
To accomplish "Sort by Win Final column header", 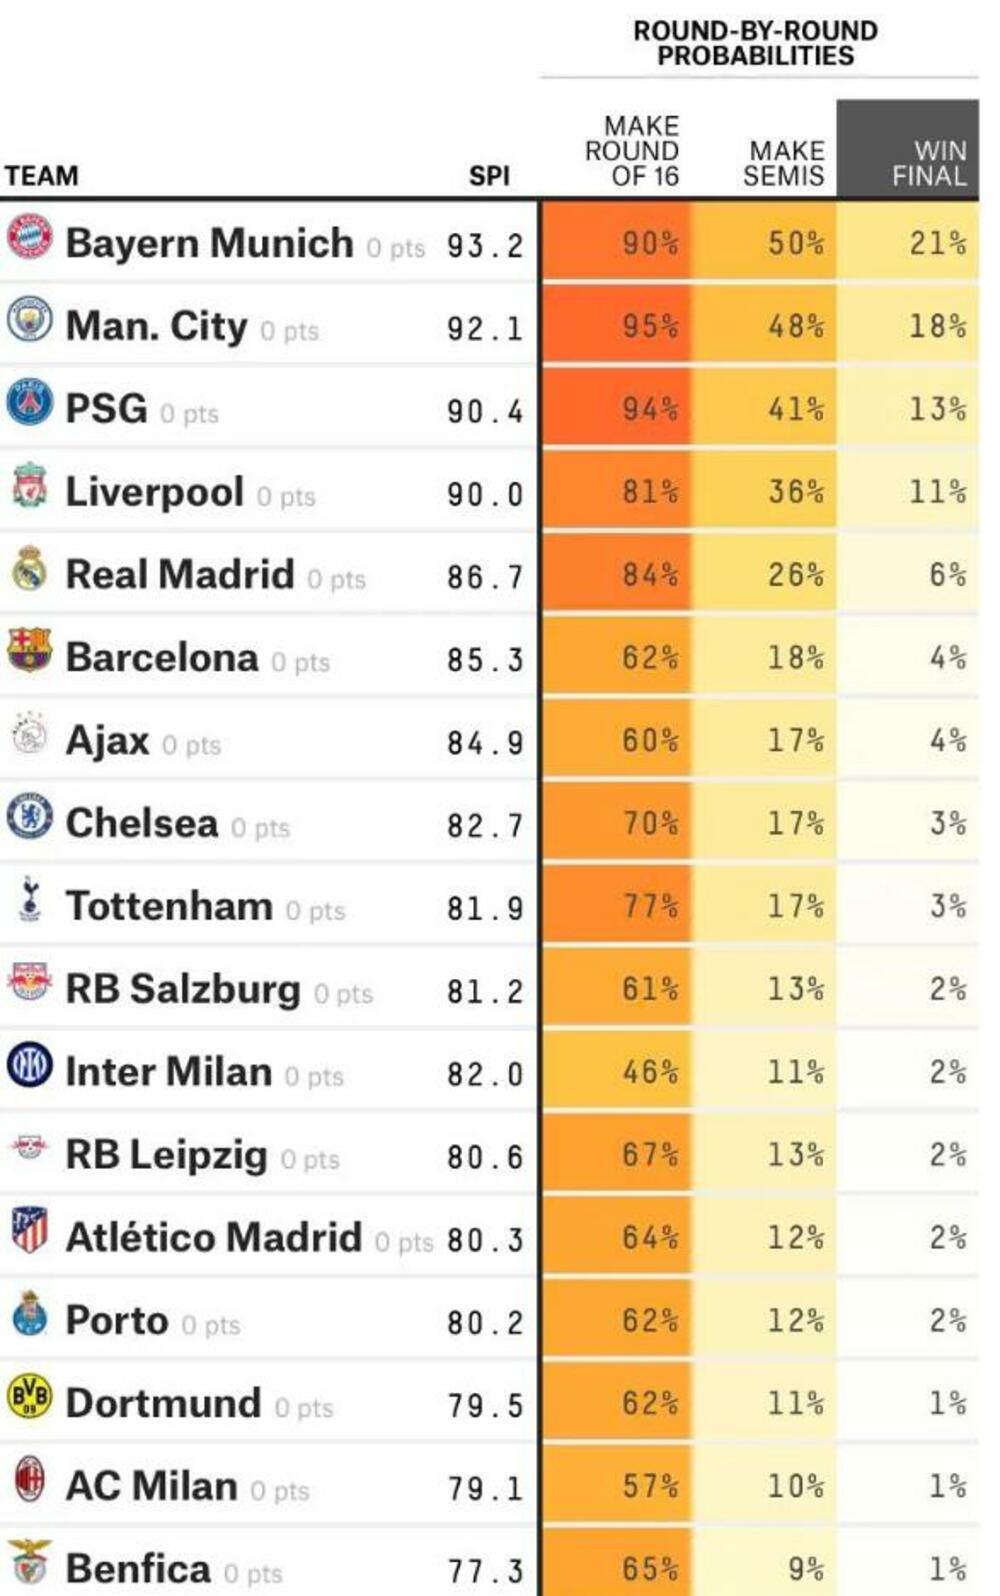I will tap(929, 164).
